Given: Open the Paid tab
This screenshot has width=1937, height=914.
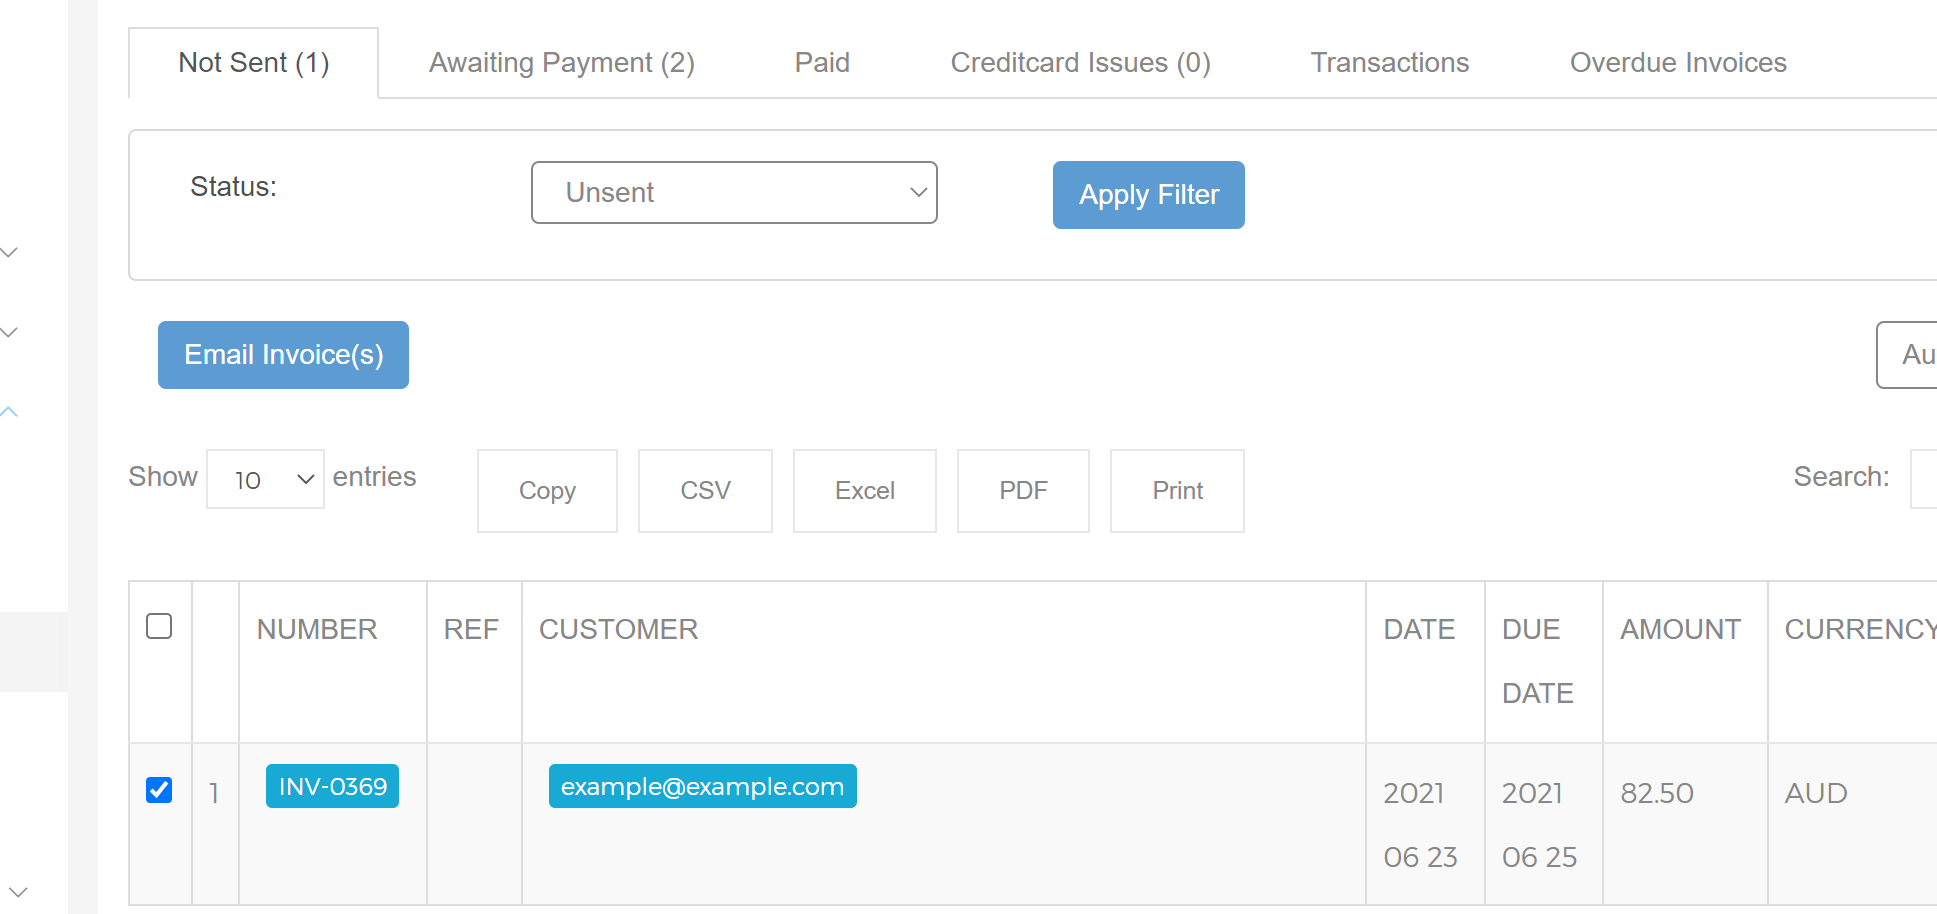Looking at the screenshot, I should pos(822,63).
